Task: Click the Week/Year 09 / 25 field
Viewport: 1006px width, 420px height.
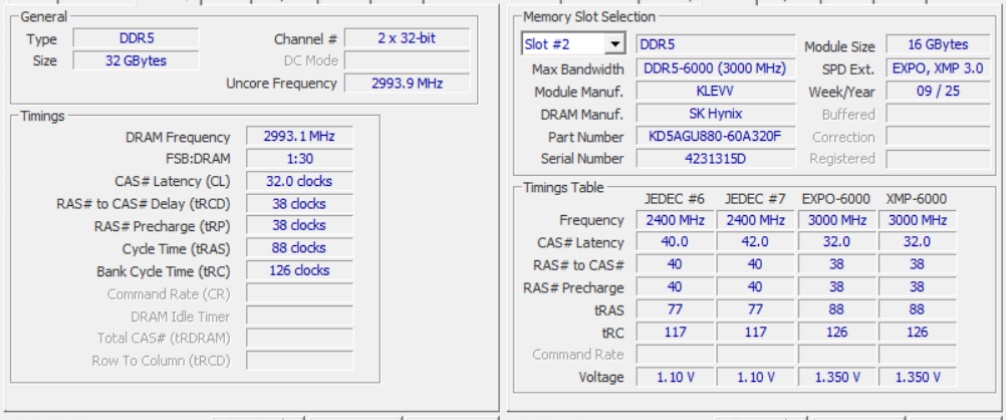Action: click(x=939, y=91)
